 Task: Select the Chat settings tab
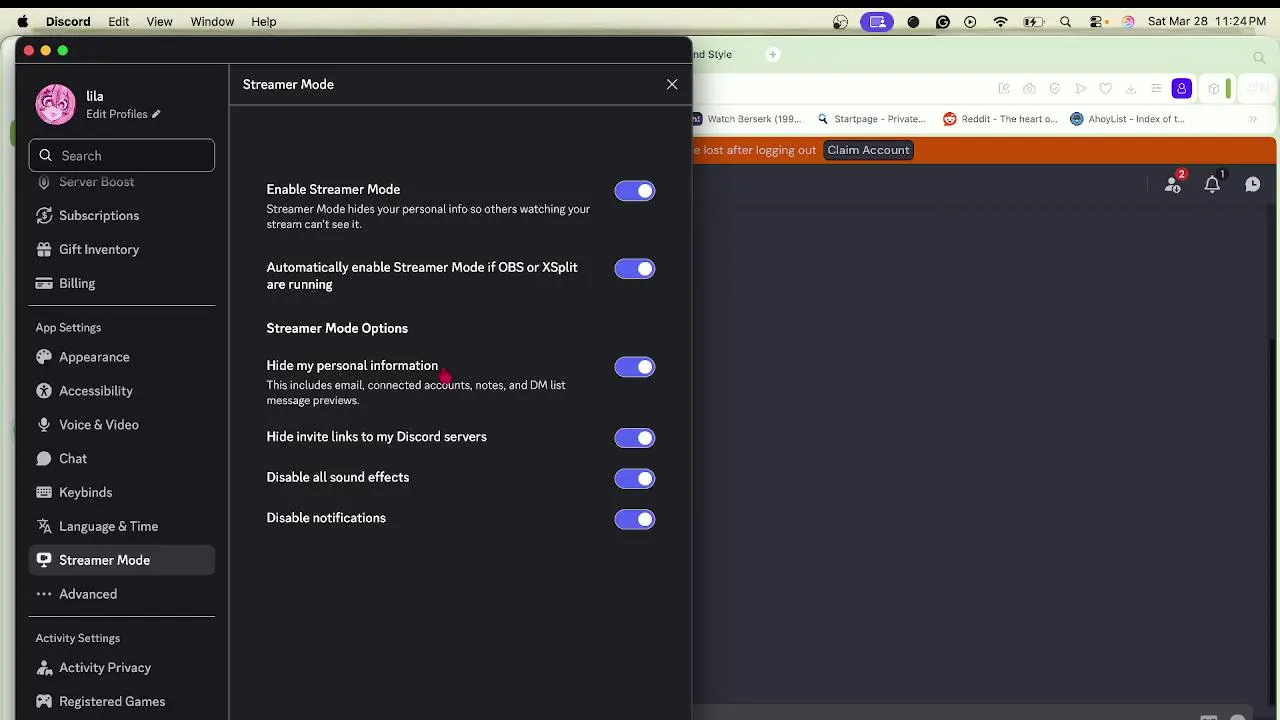click(122, 459)
